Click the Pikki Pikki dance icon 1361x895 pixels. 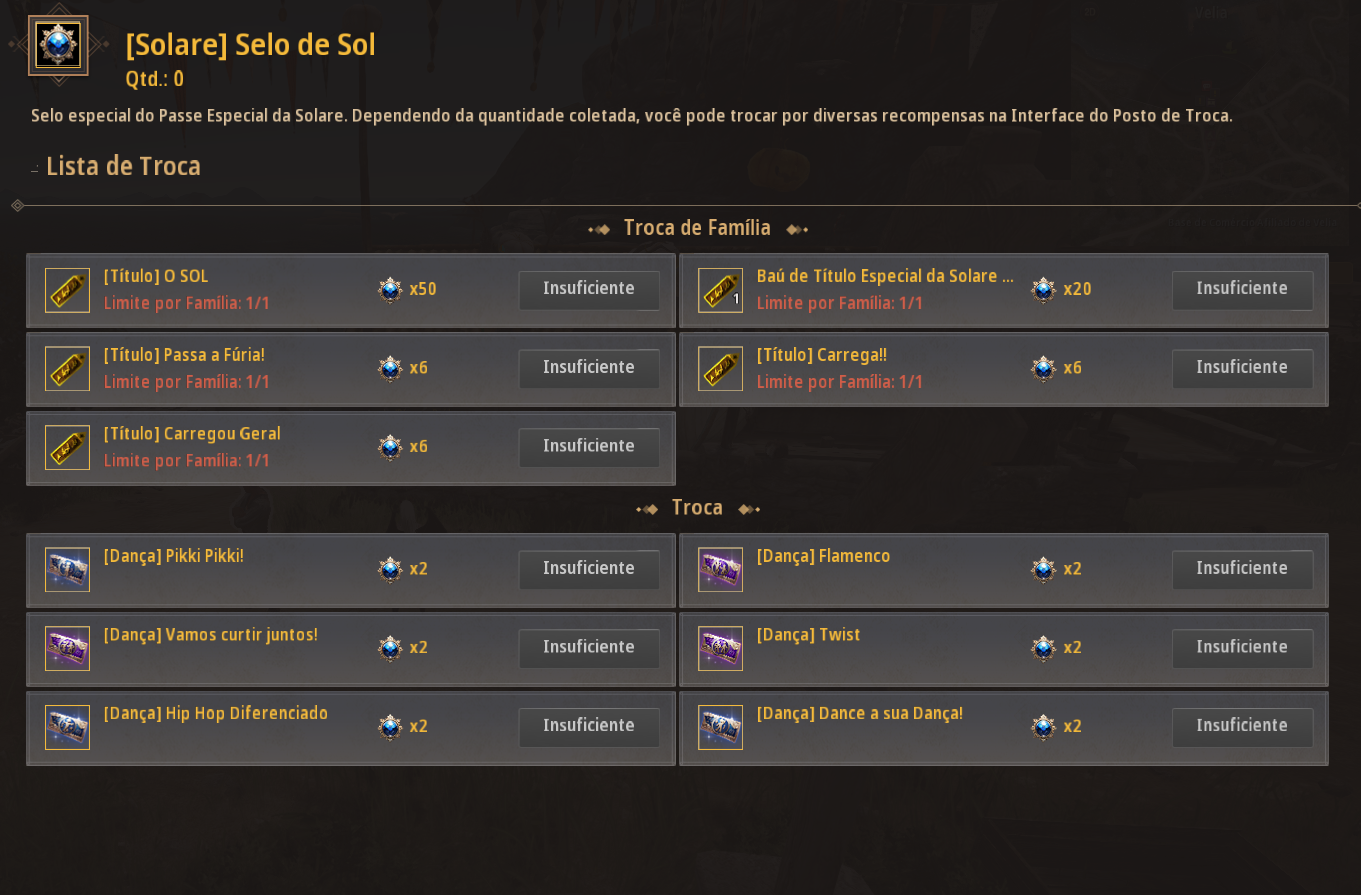coord(67,569)
